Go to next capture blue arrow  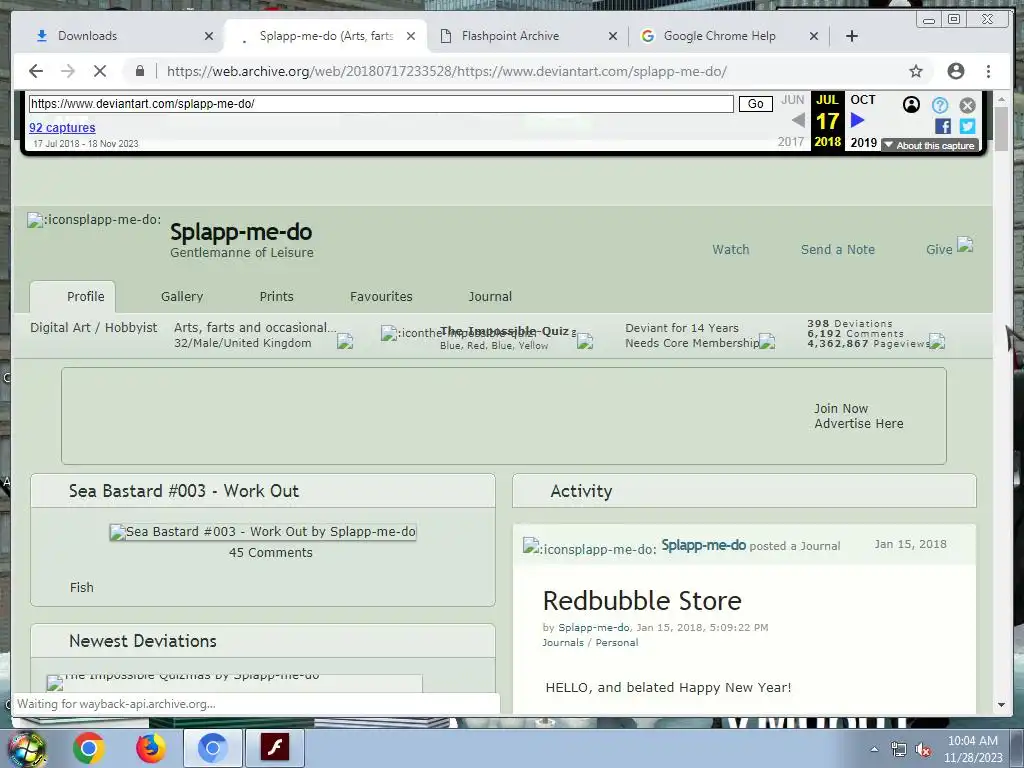point(857,120)
